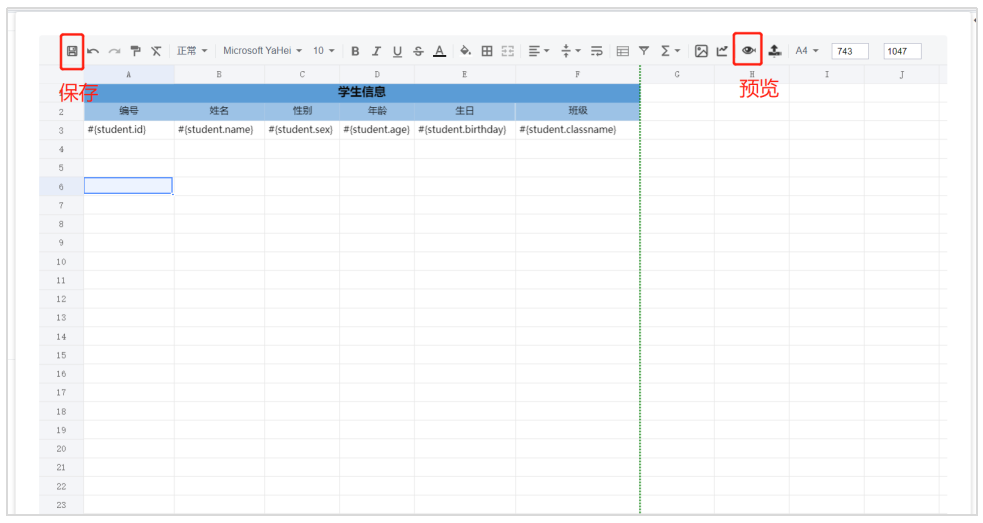Select row 10 header
The width and height of the screenshot is (983, 523).
tap(61, 262)
